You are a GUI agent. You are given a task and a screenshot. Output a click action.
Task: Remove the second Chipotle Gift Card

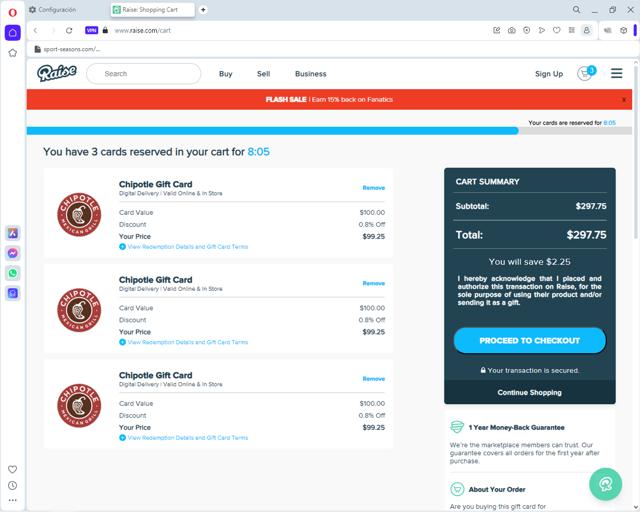(373, 283)
